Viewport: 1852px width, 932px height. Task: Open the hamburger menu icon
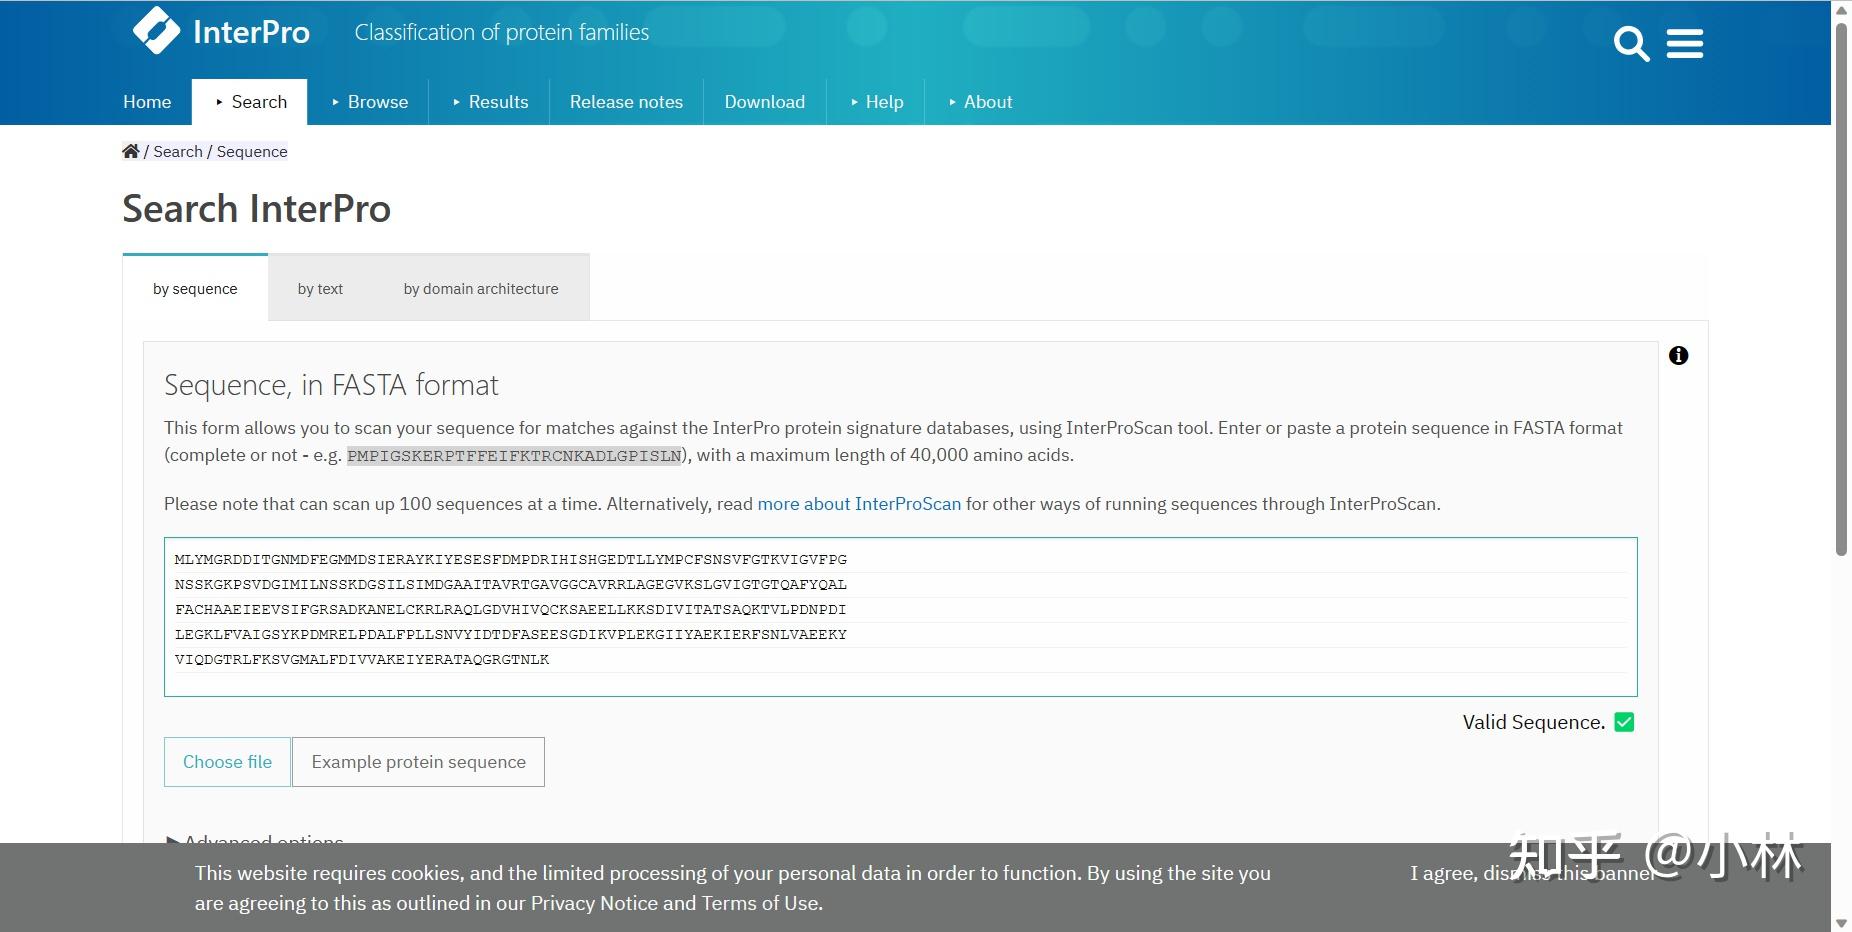[1685, 44]
